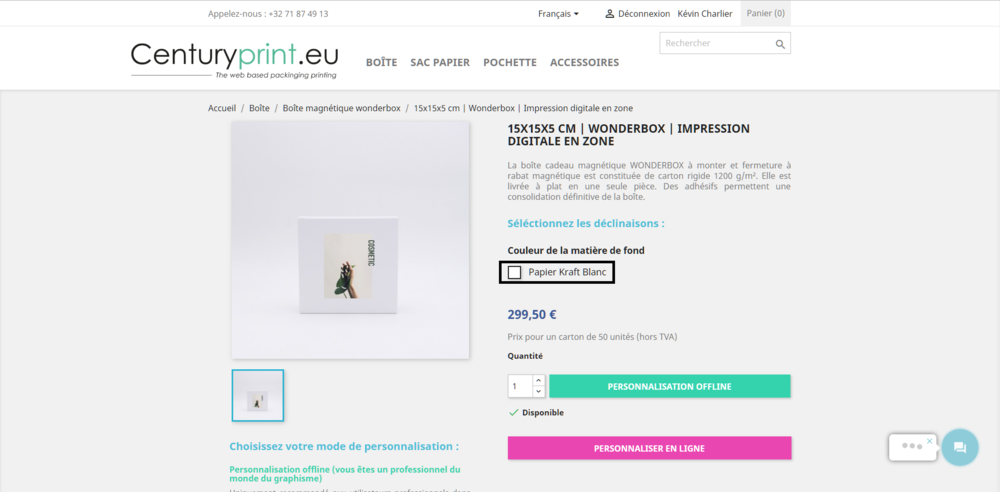Screen dimensions: 1000x492
Task: Open the Panier cart
Action: [x=765, y=13]
